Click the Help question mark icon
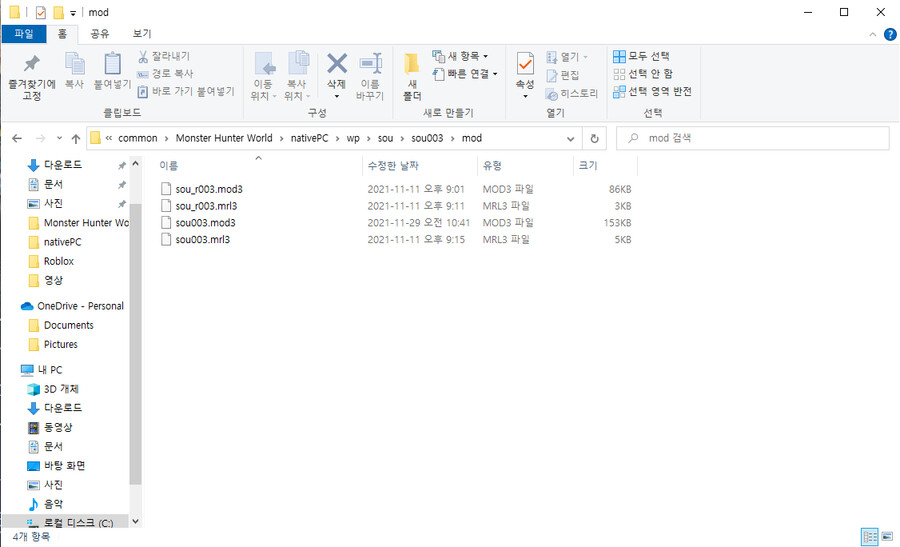Screen dimensions: 900x547 890,34
